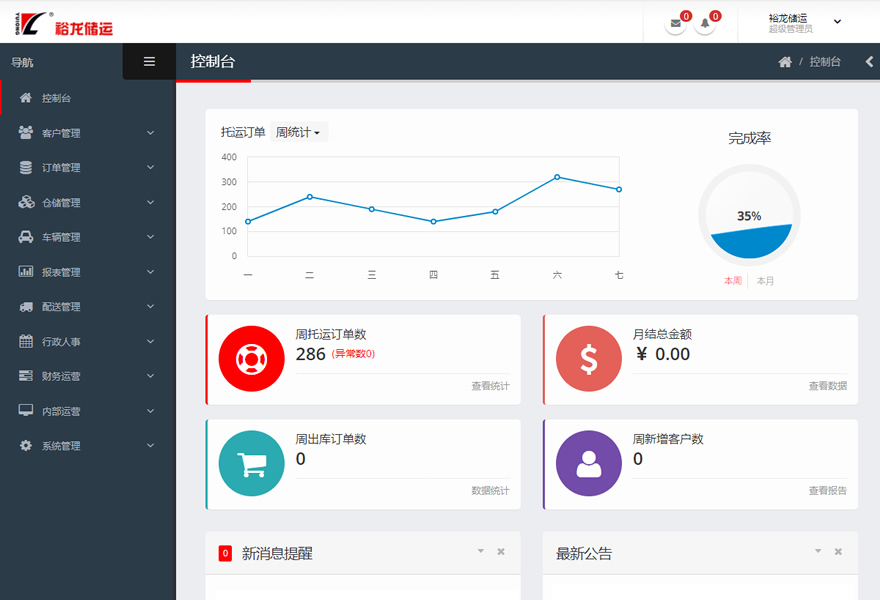Click the 订单管理 database icon

point(26,167)
